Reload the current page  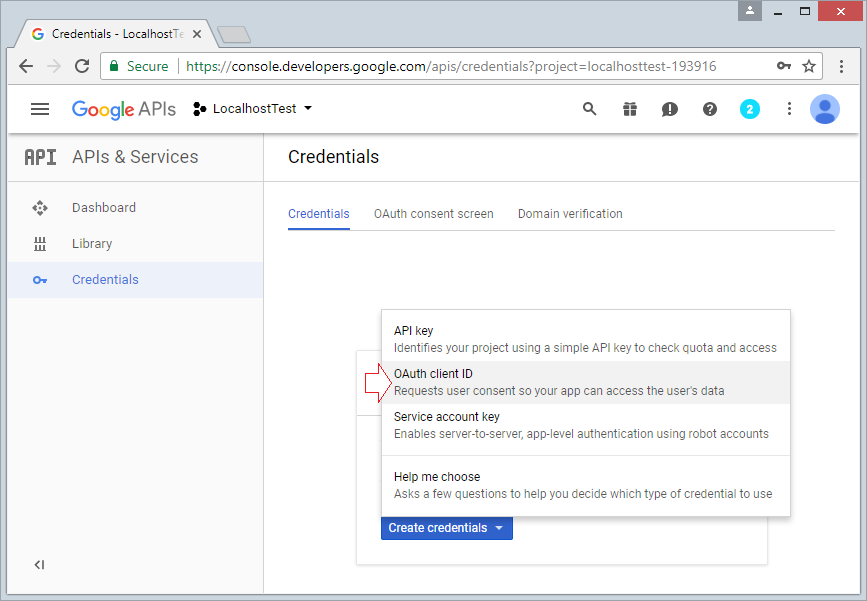tap(82, 66)
